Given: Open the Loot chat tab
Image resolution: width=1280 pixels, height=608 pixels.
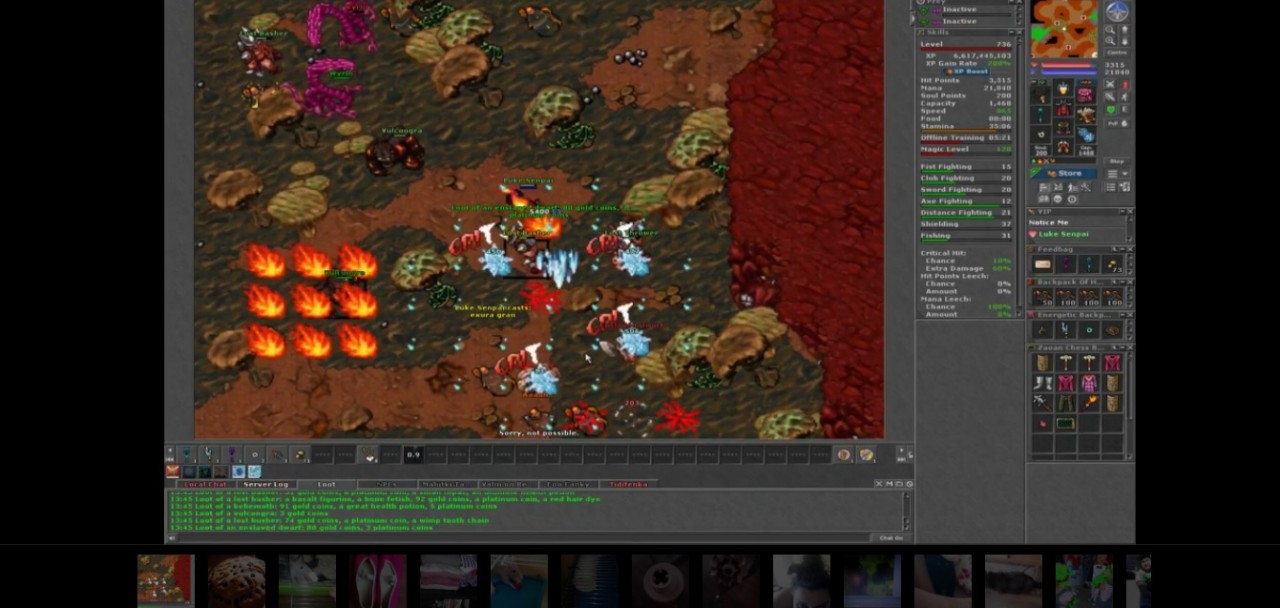Looking at the screenshot, I should coord(326,484).
